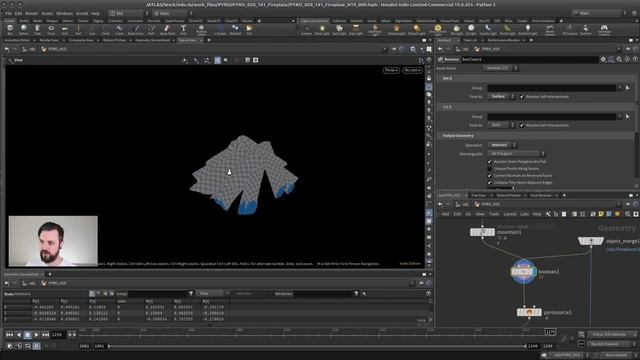640x360 pixels.
Task: Add a Sky Light from the shelf
Action: point(457,29)
